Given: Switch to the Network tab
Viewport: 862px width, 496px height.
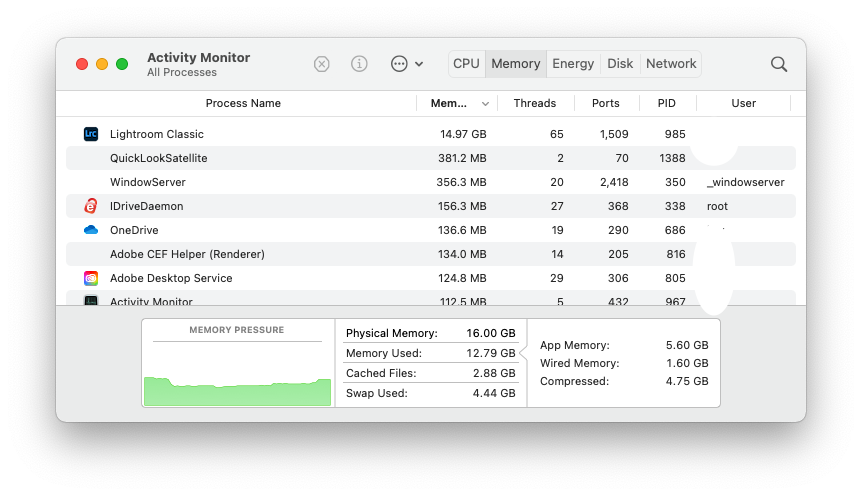Looking at the screenshot, I should 671,64.
